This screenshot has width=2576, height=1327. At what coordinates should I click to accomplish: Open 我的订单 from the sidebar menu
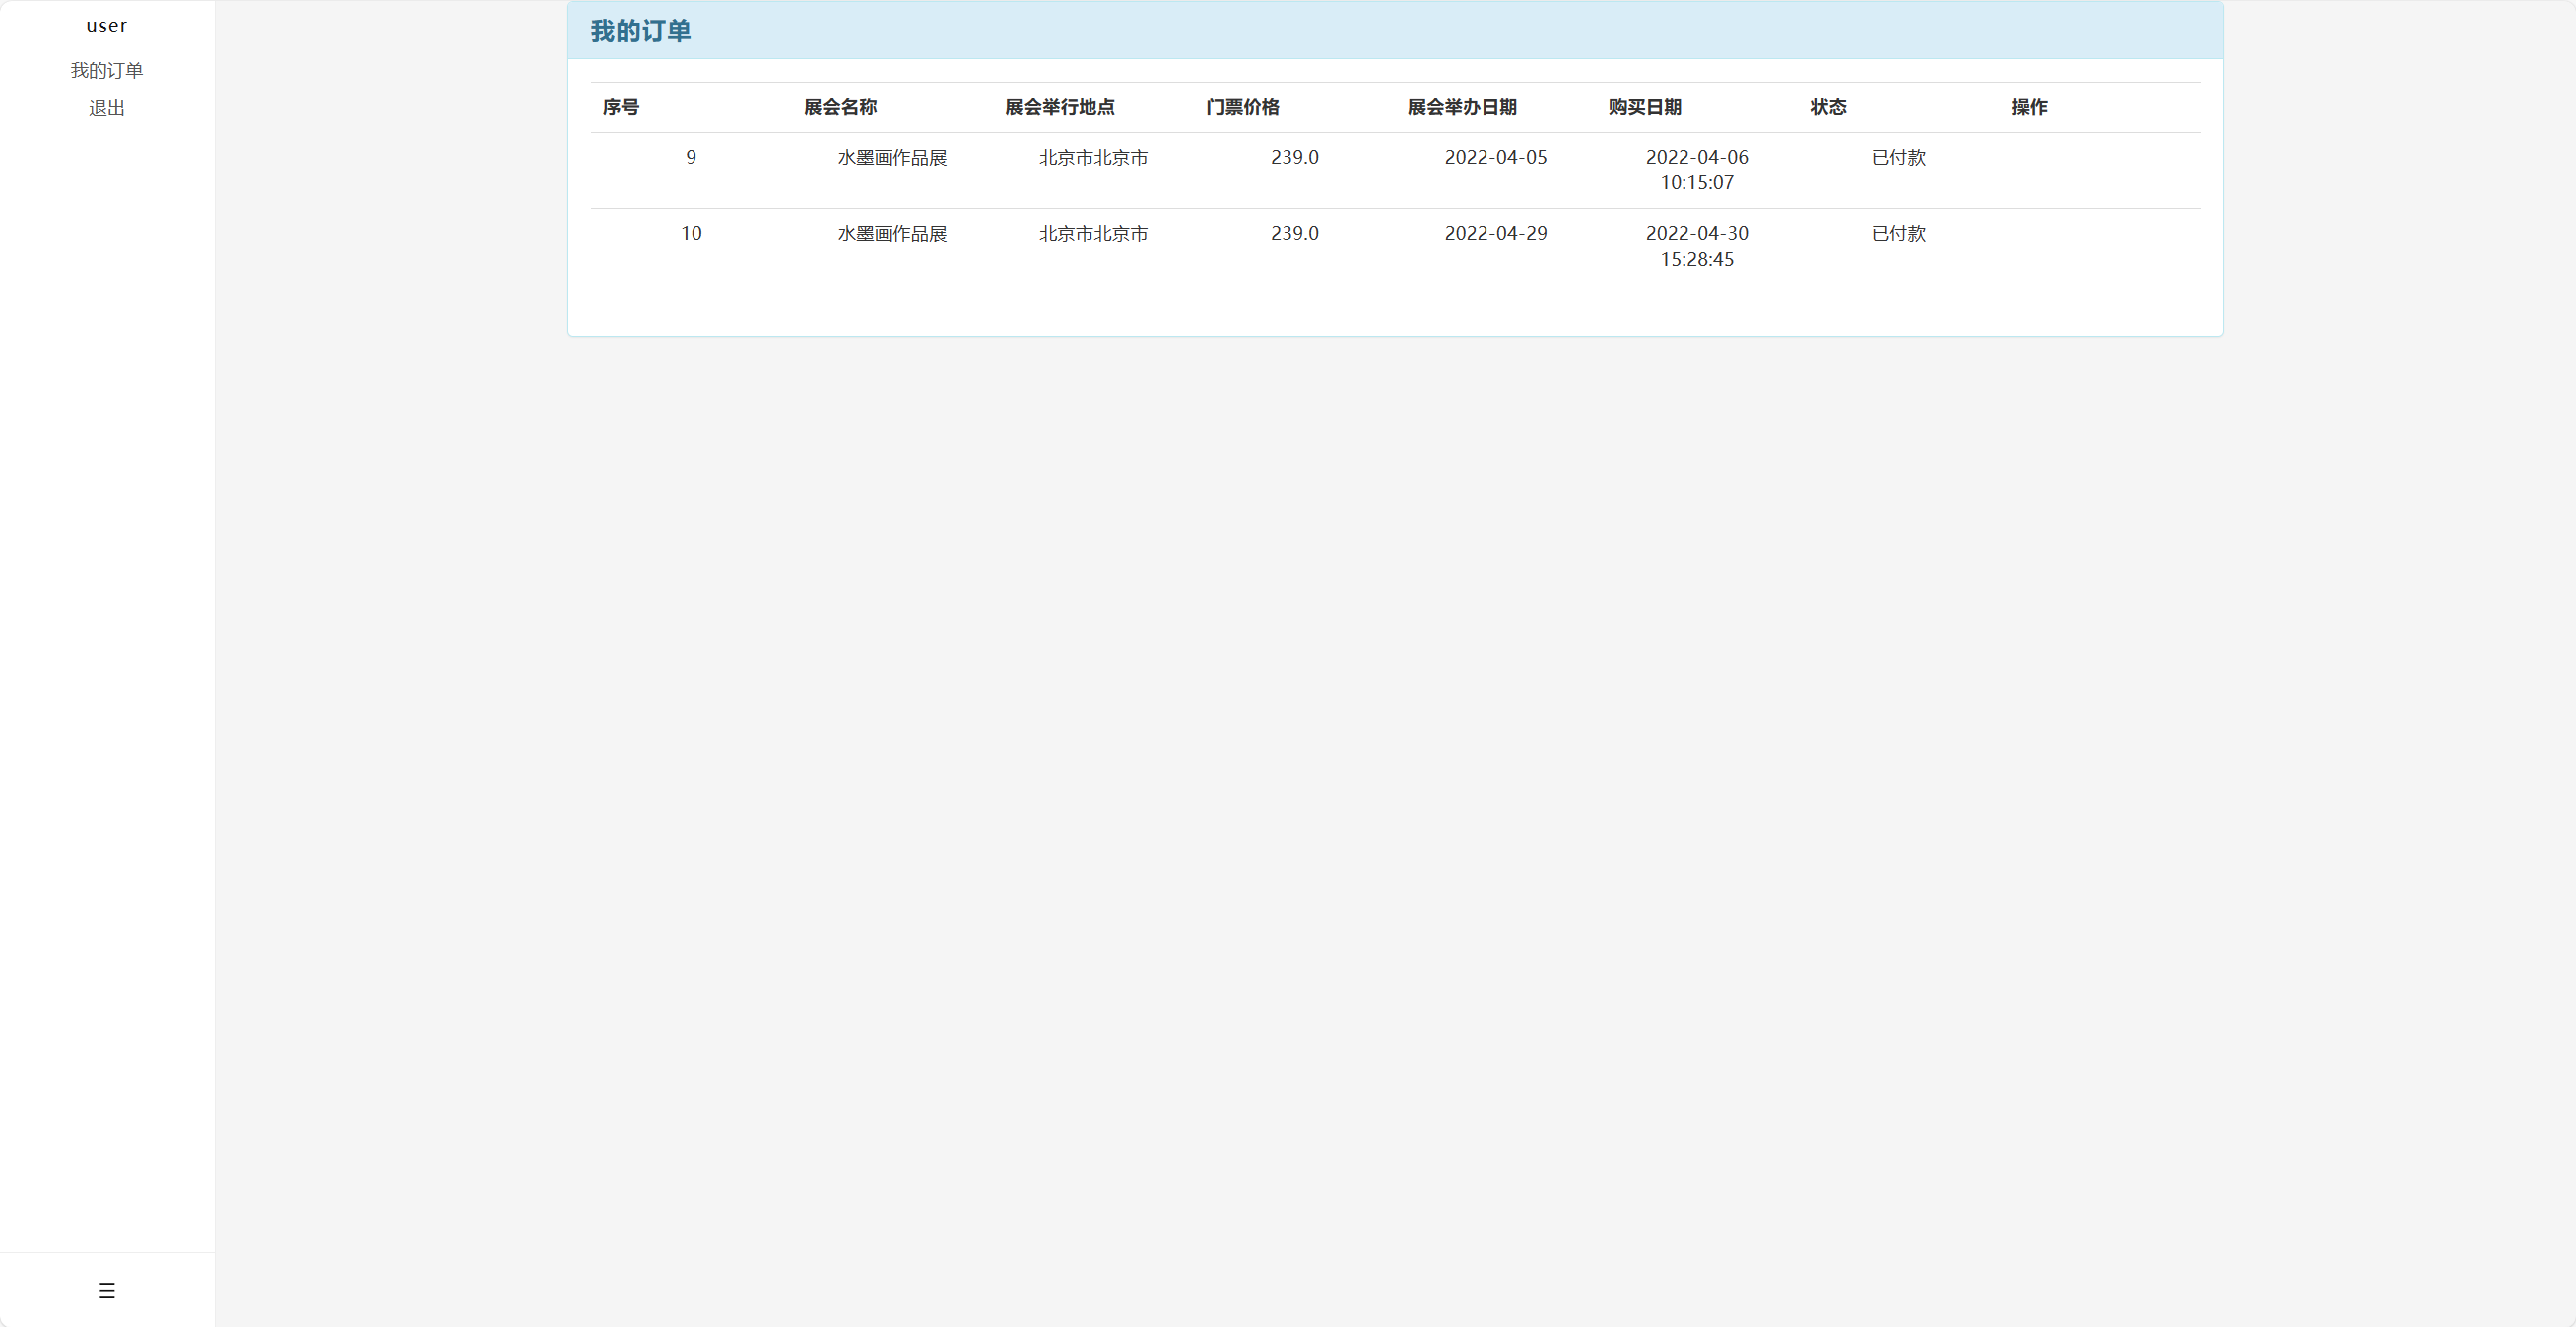[x=107, y=69]
